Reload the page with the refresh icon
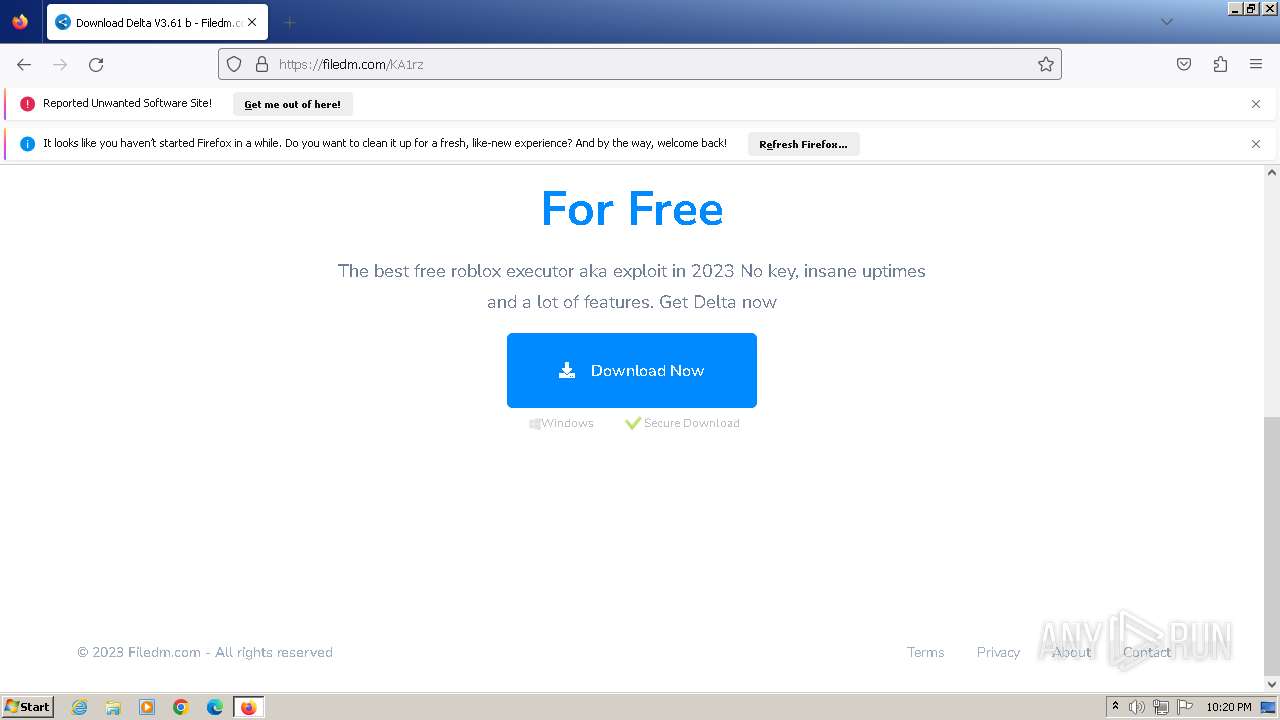1280x720 pixels. point(96,64)
